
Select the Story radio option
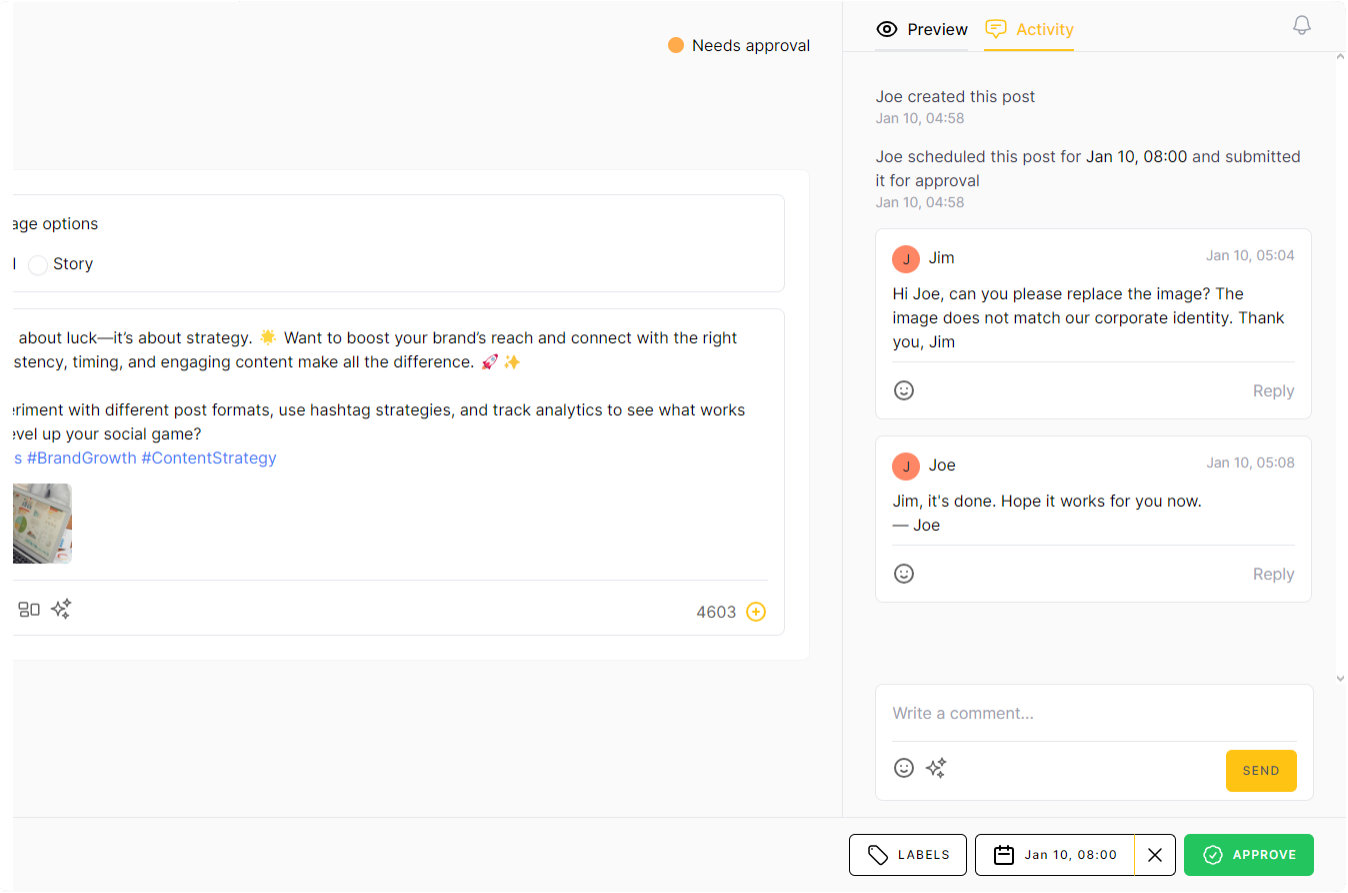point(38,265)
